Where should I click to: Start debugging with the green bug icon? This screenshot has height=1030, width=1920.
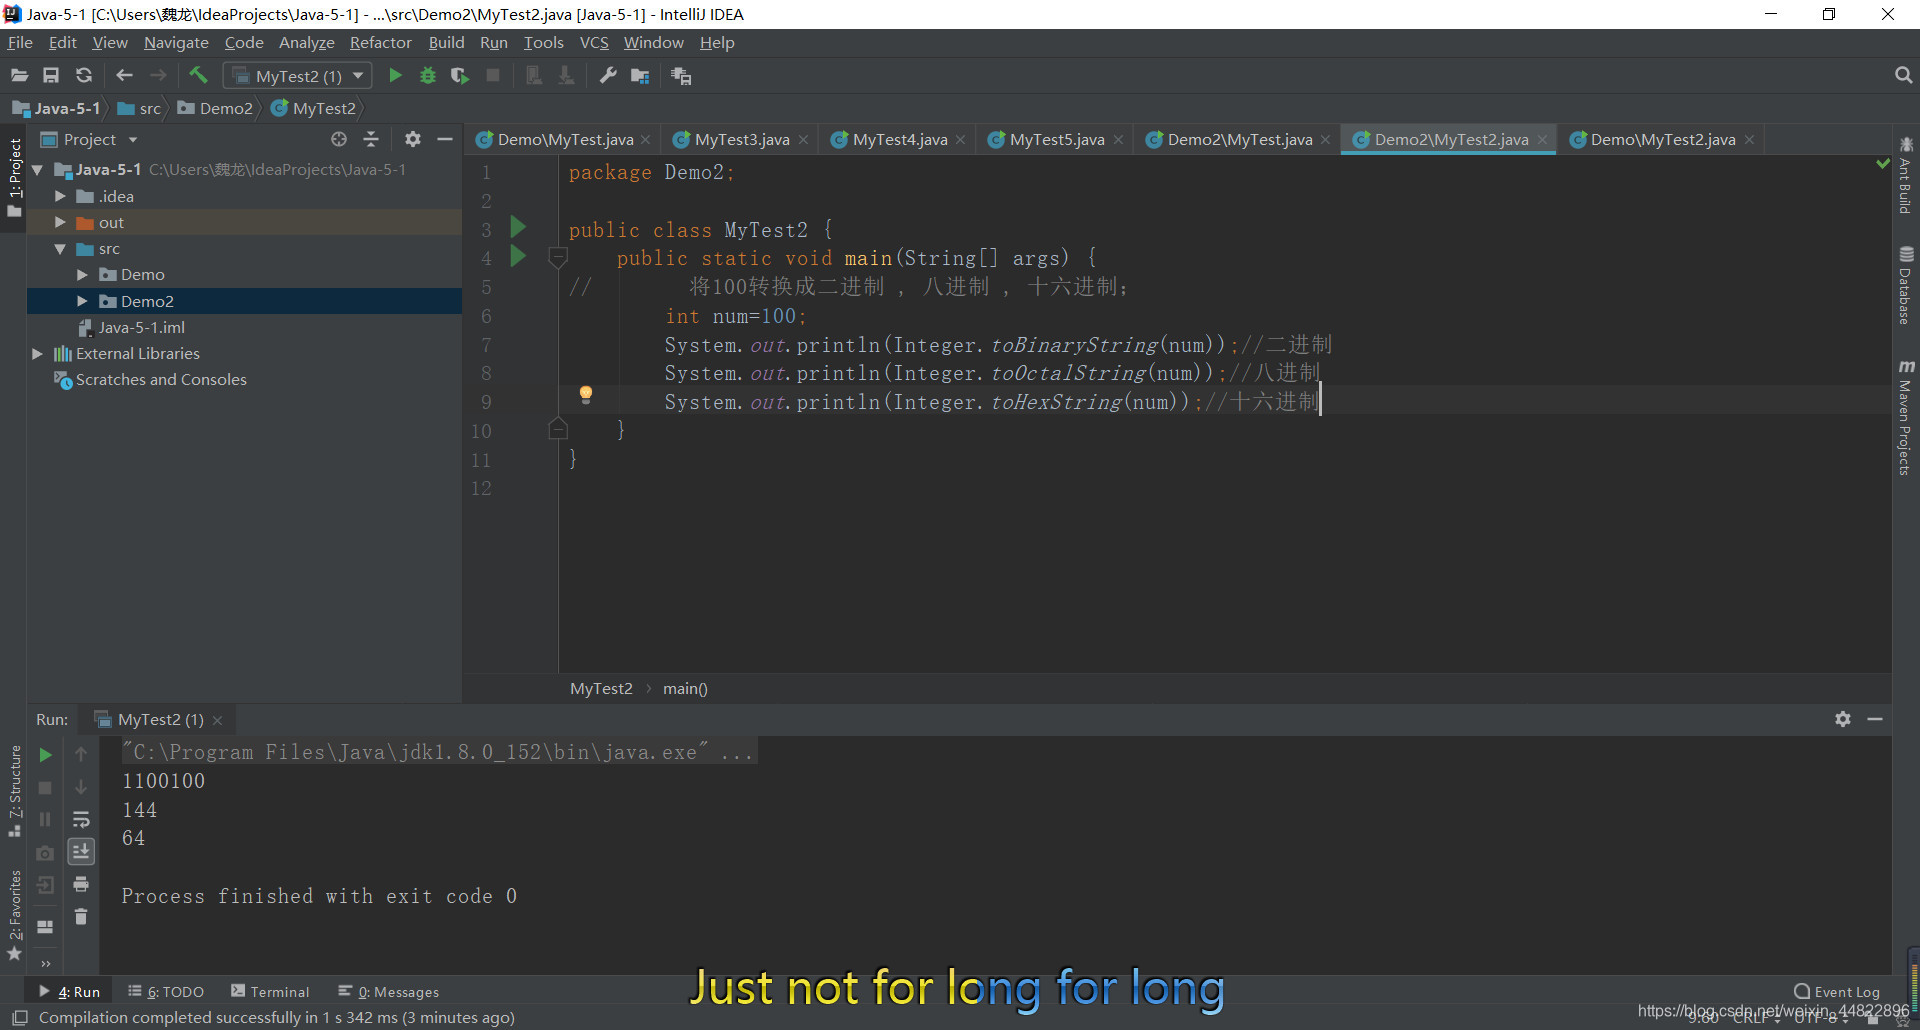428,76
